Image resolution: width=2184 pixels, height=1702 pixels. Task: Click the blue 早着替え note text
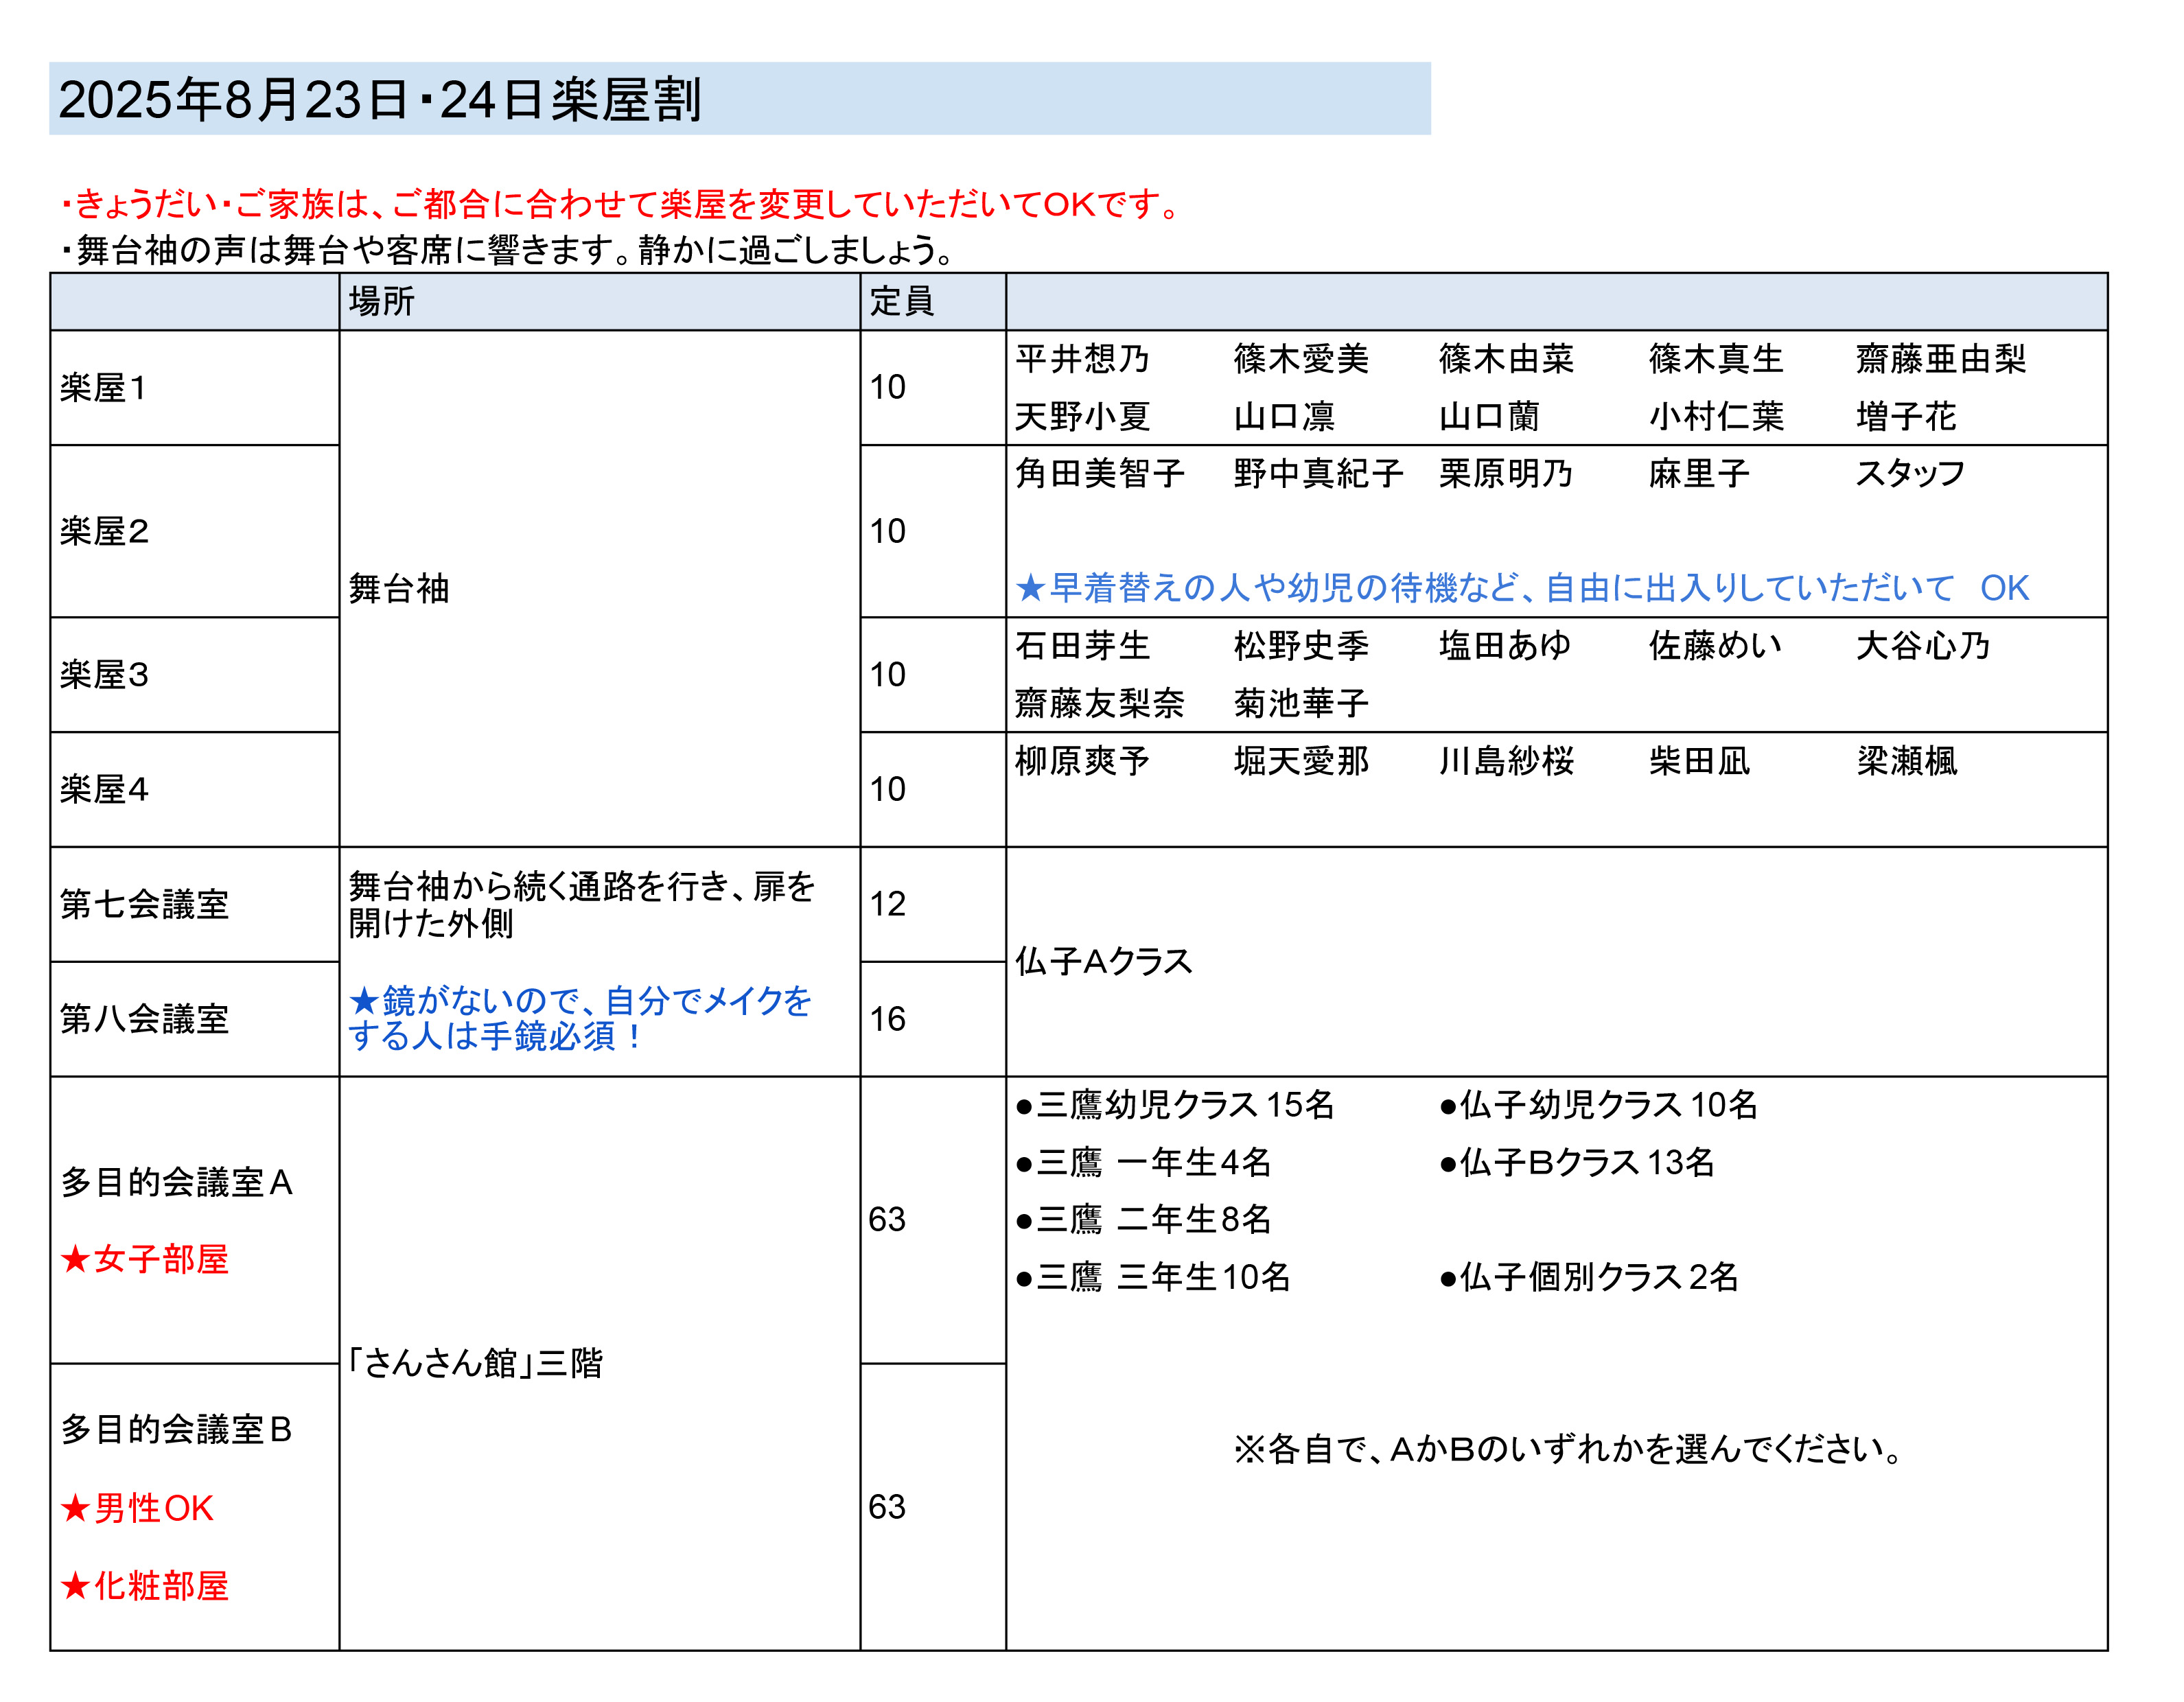click(x=1521, y=588)
